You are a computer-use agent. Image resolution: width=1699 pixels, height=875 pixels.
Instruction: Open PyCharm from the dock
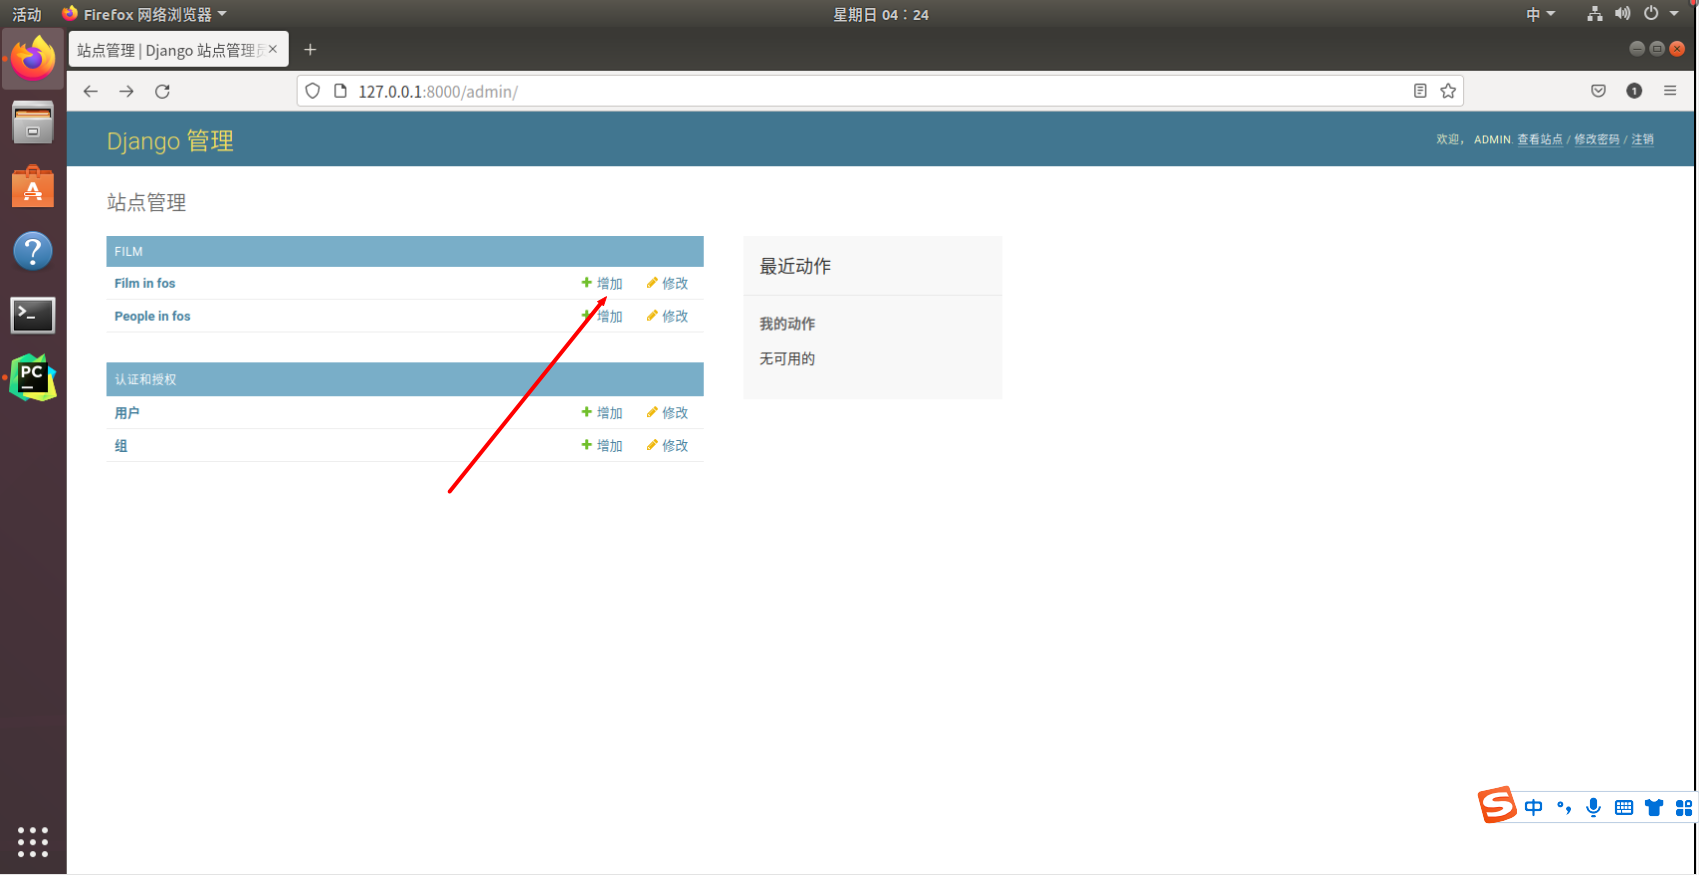tap(33, 378)
